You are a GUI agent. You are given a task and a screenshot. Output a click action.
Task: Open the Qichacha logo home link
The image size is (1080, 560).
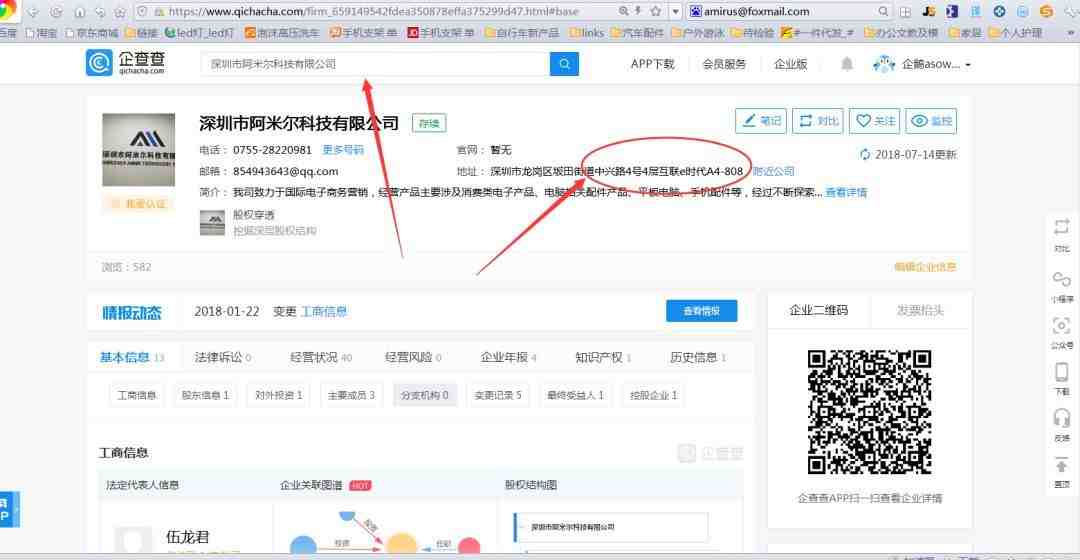125,63
